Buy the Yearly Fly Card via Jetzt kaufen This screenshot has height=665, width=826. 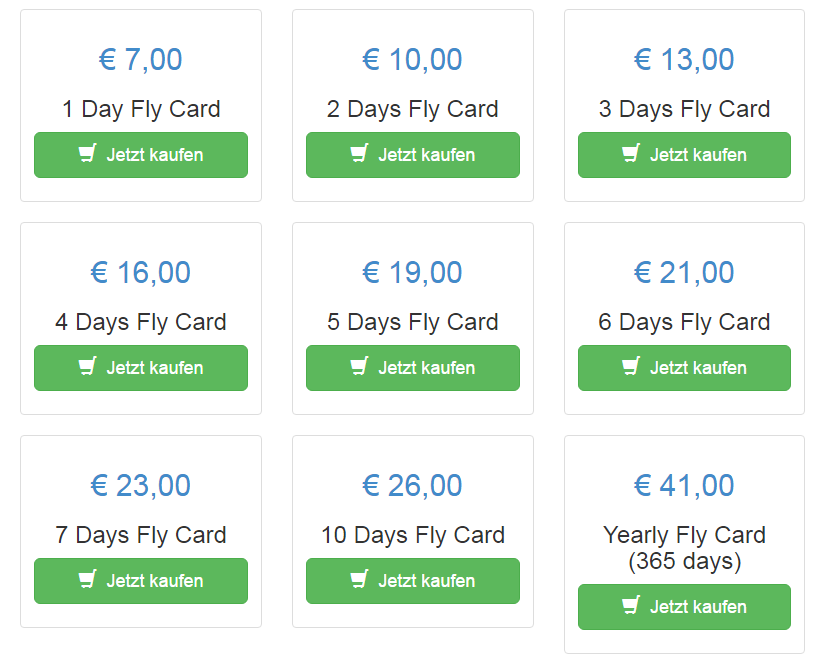(x=684, y=606)
